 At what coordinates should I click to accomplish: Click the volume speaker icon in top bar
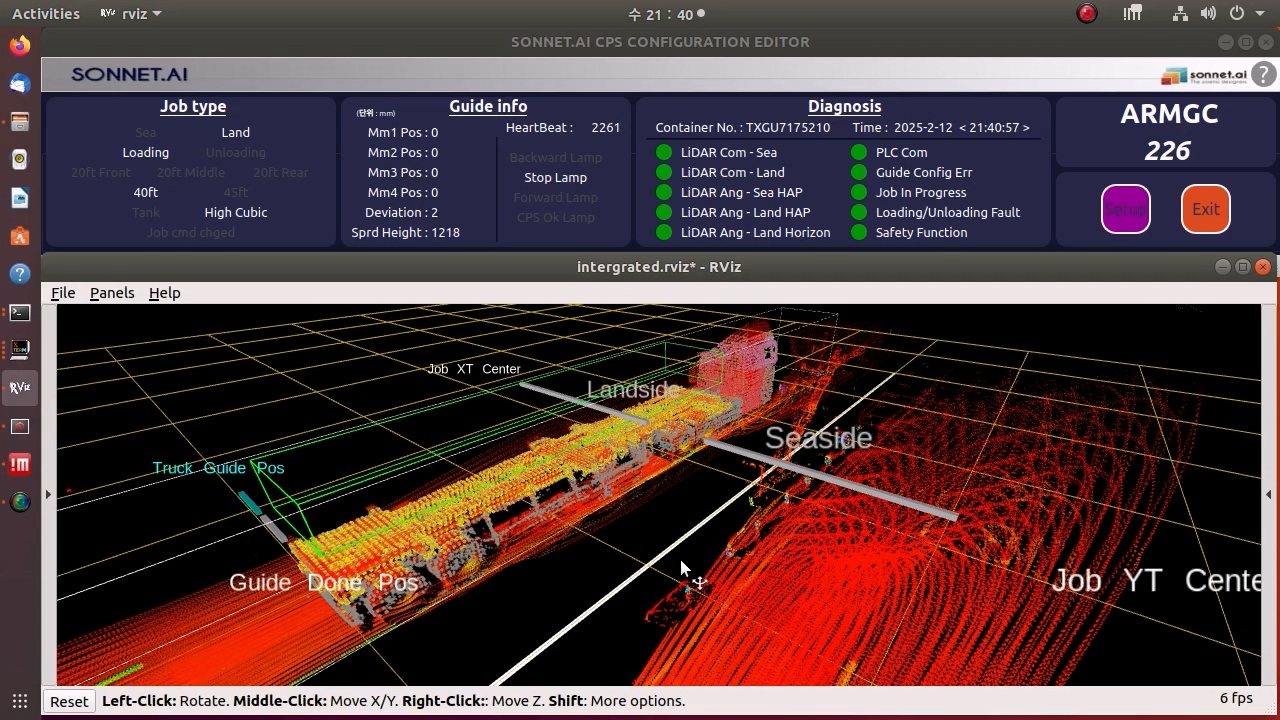1208,14
